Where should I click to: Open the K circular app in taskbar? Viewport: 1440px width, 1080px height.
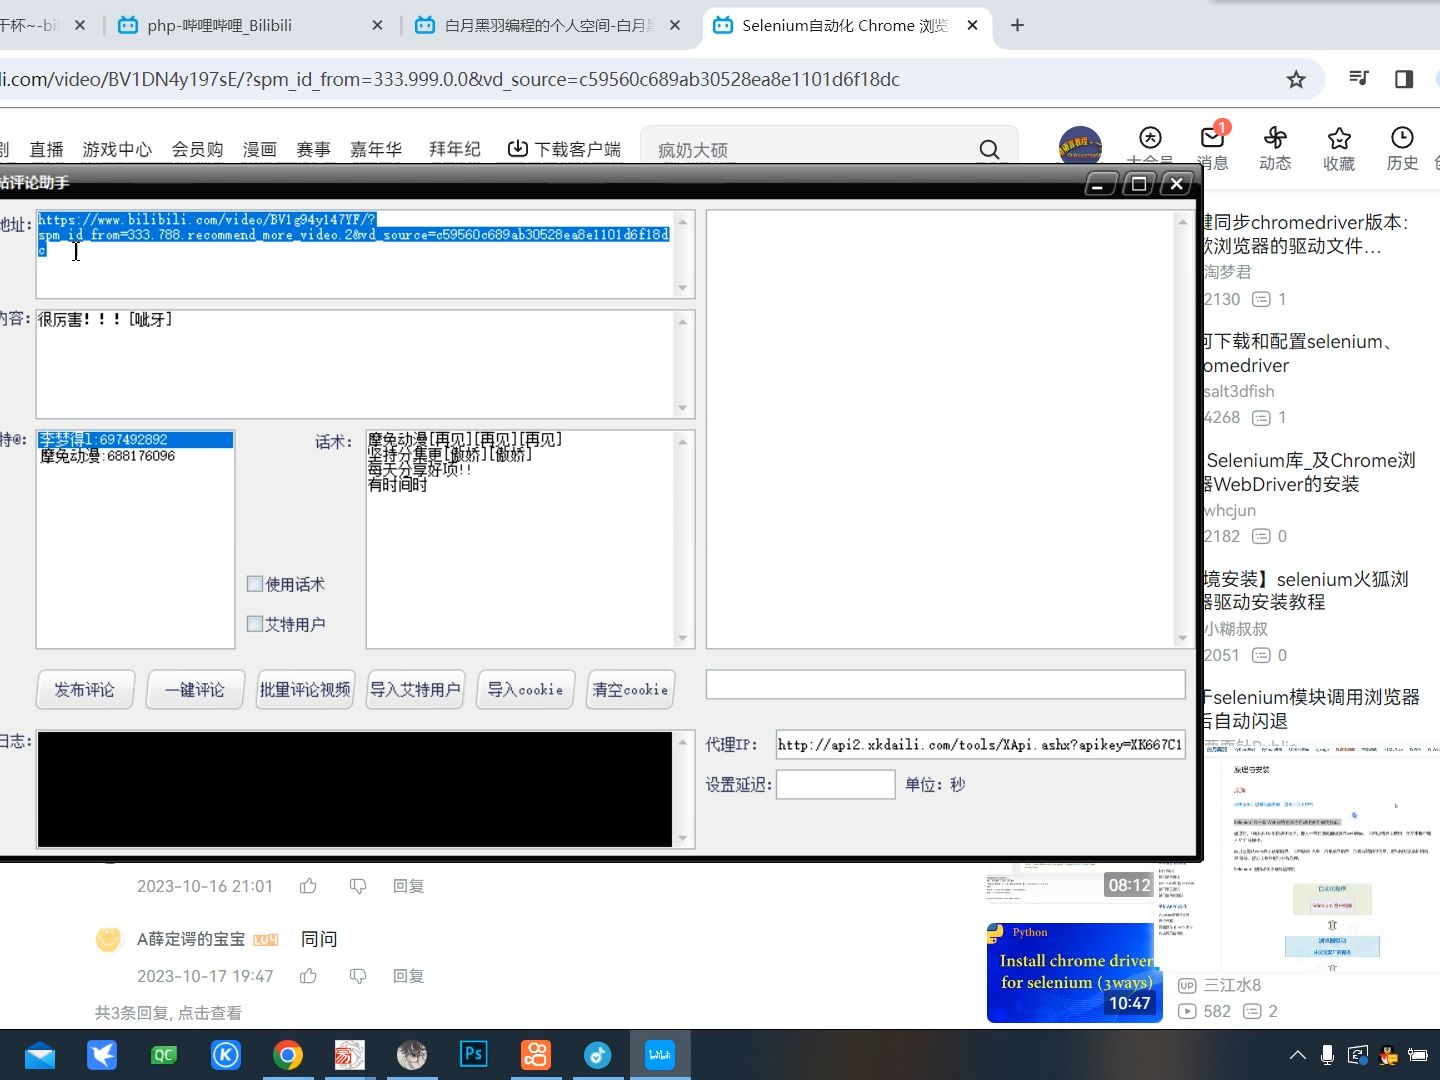(226, 1055)
